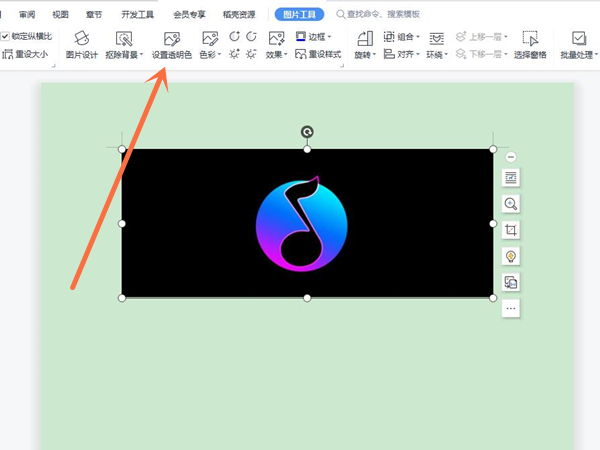600x450 pixels.
Task: Click the rotation handle above the image
Action: tap(307, 131)
